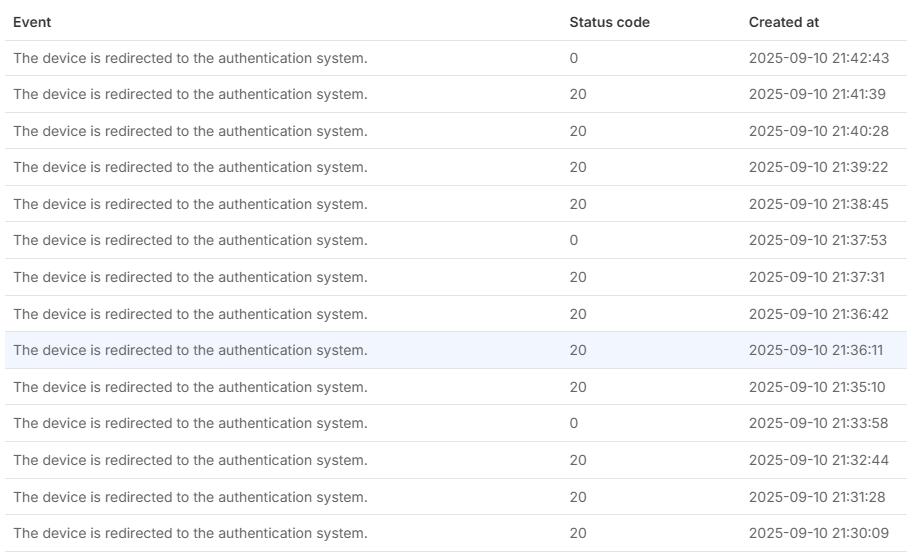The width and height of the screenshot is (915, 556).
Task: Select the last row created at 21:30:09
Action: [190, 533]
